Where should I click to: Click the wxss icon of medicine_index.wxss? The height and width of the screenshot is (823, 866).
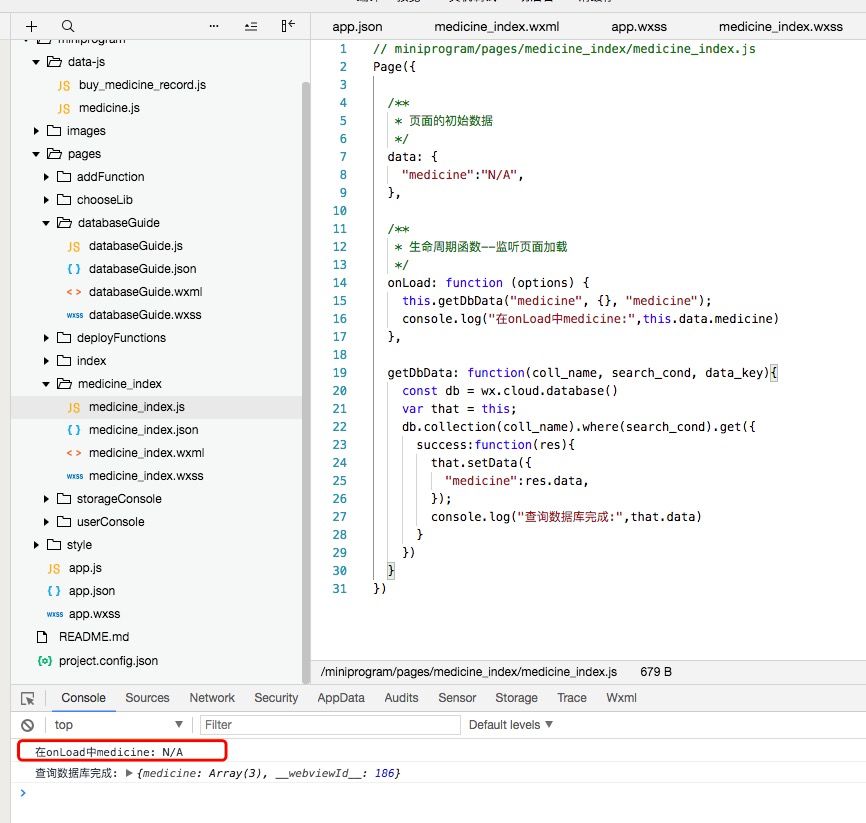coord(75,476)
